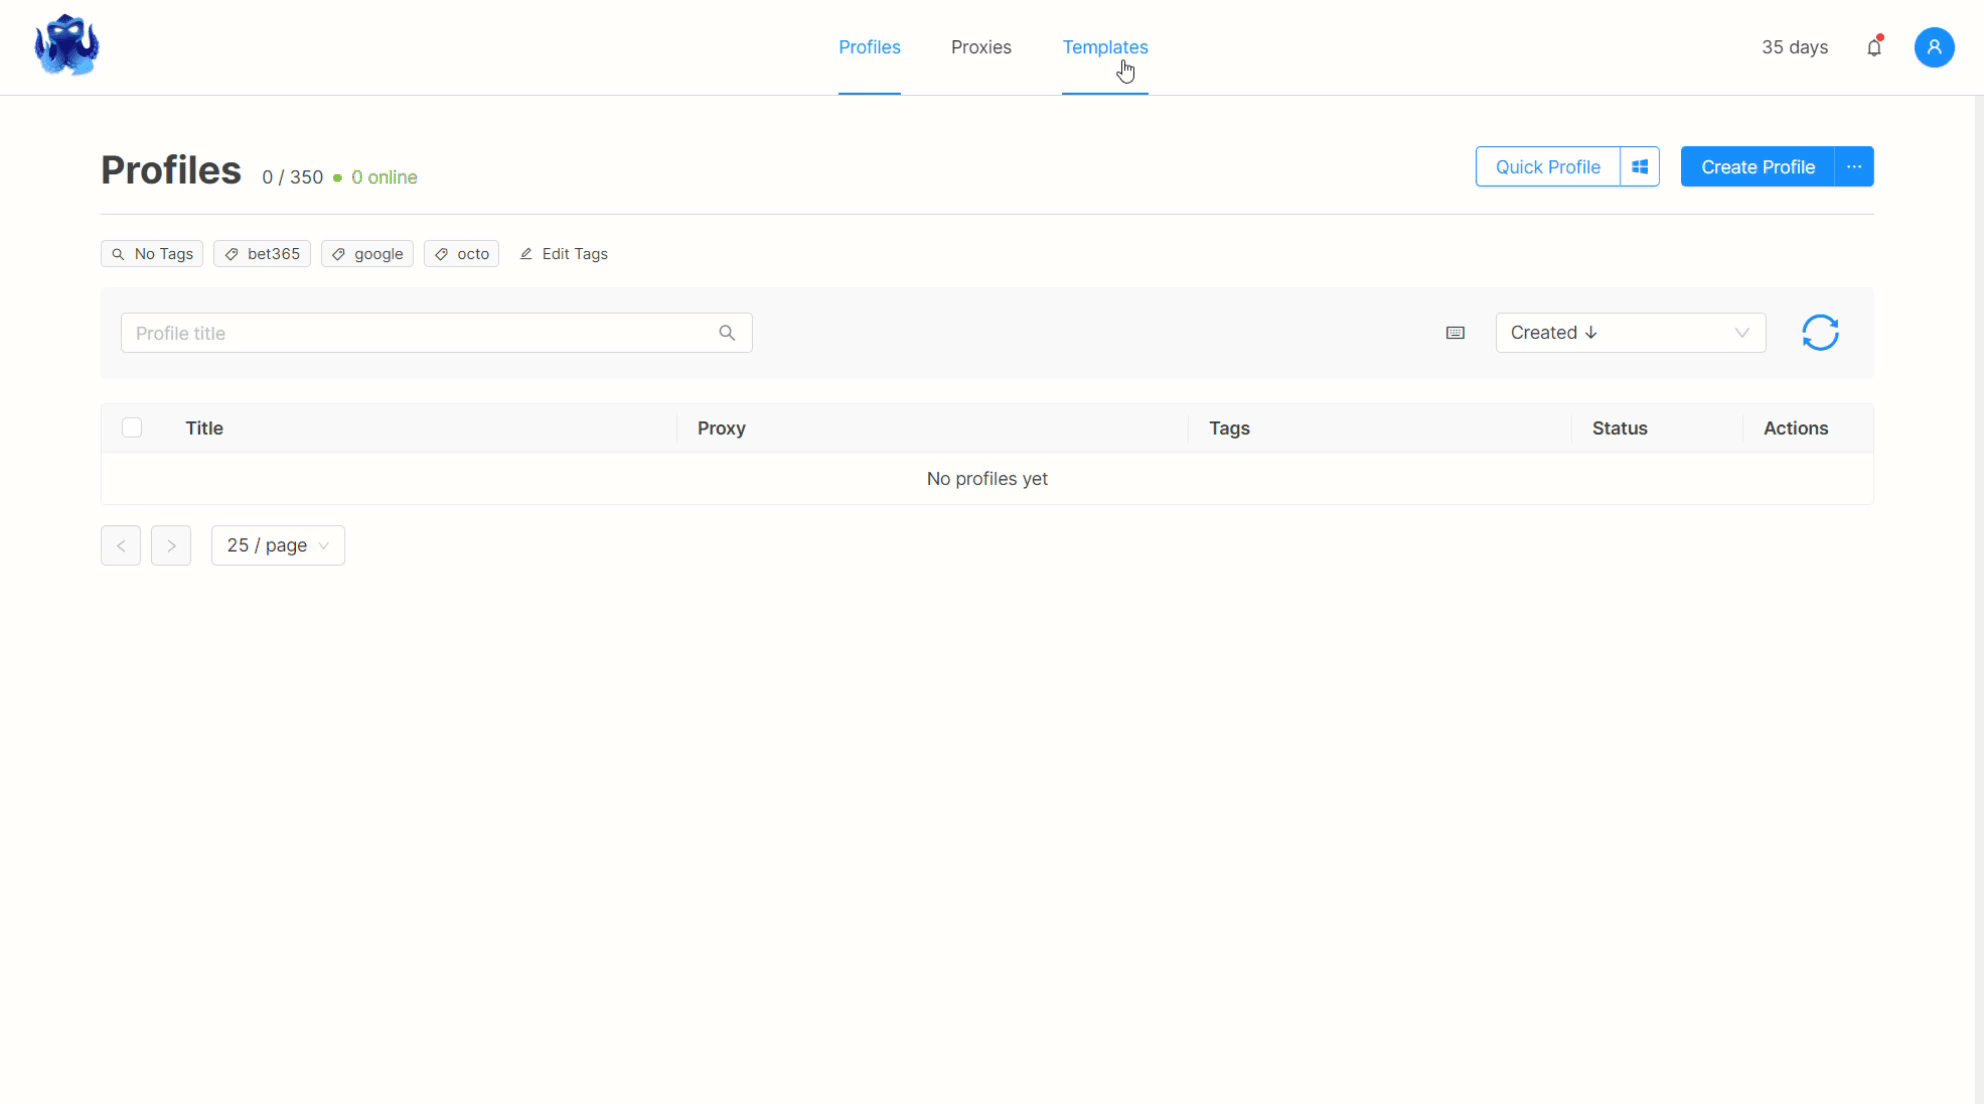Go to next page arrow
The height and width of the screenshot is (1104, 1984).
(x=171, y=546)
